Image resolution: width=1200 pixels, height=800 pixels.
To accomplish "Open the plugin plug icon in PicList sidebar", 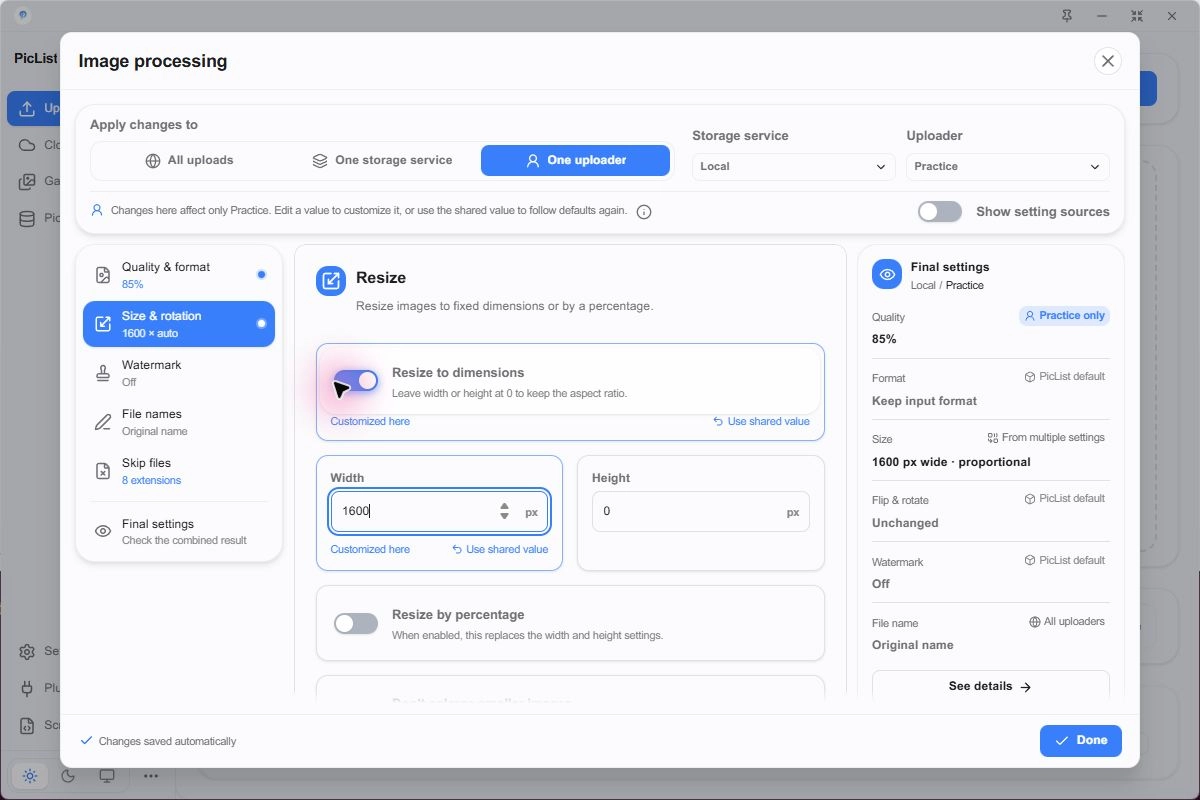I will pyautogui.click(x=27, y=688).
